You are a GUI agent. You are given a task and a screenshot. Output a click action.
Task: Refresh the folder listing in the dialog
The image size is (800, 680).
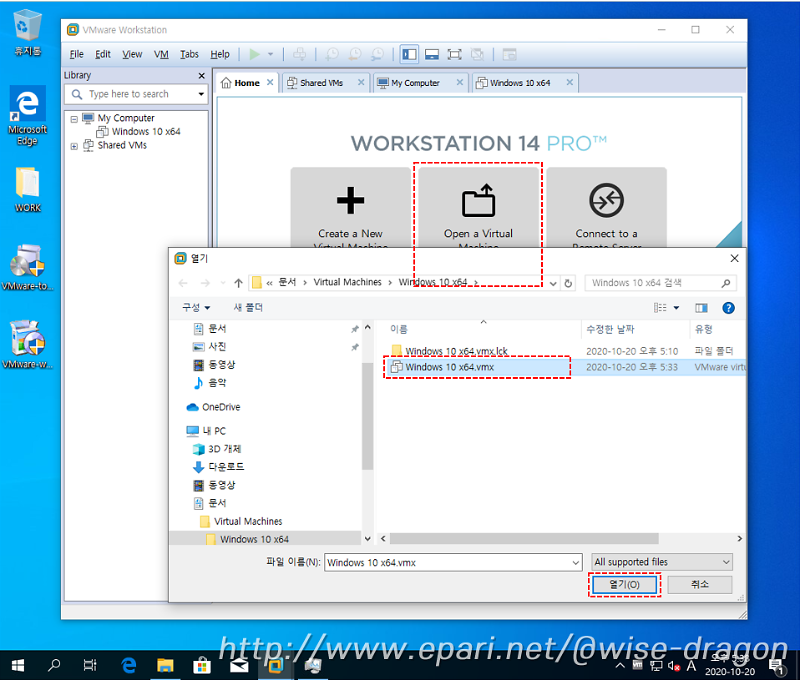coord(568,284)
